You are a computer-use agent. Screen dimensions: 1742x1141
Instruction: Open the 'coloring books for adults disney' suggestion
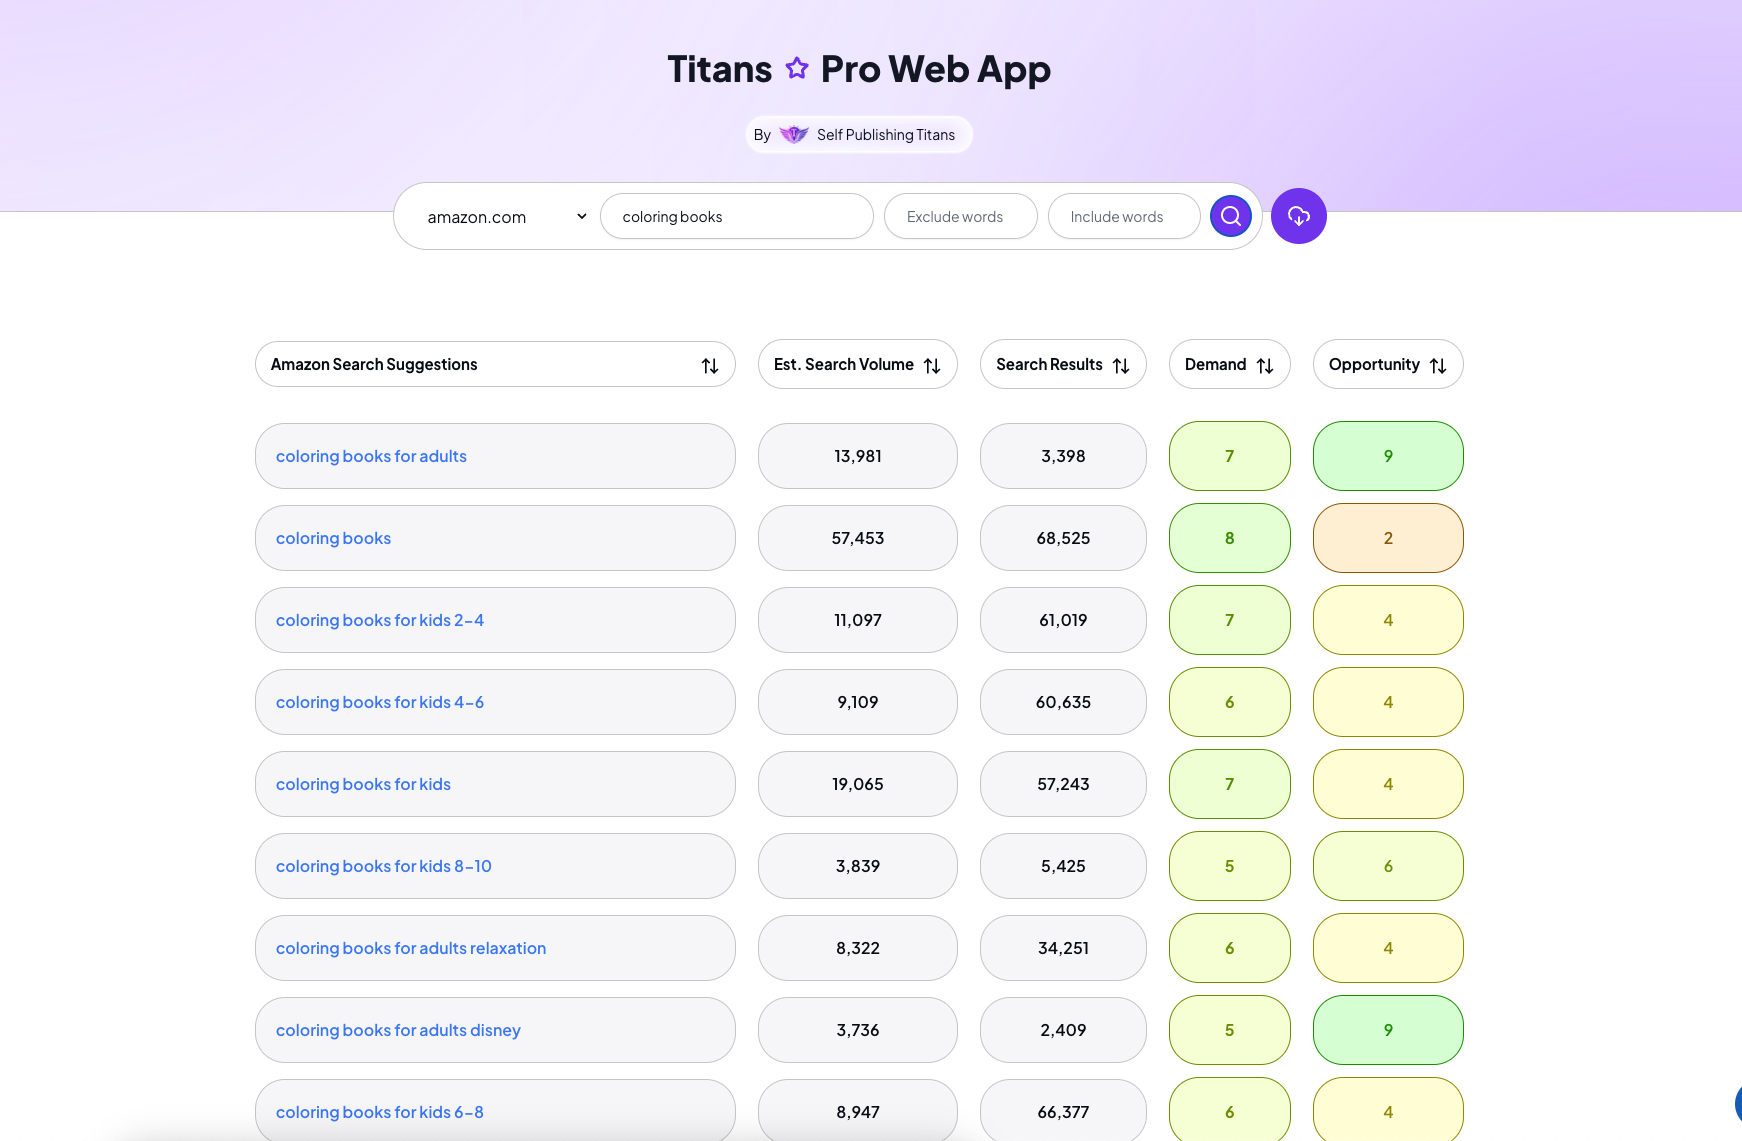(x=398, y=1030)
